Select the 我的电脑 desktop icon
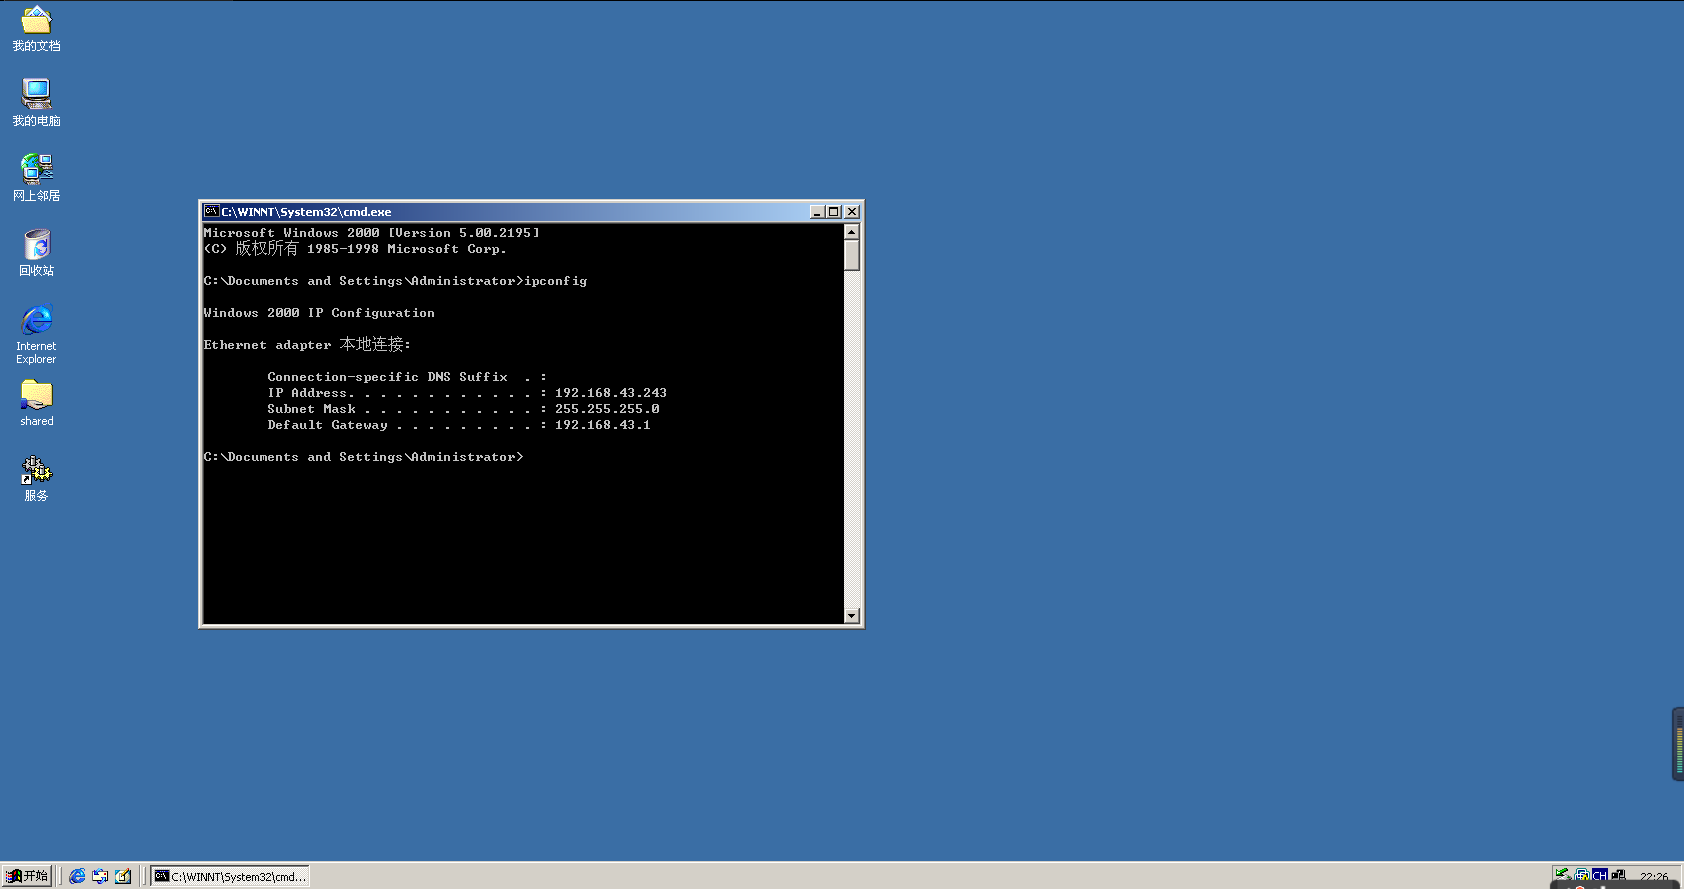Image resolution: width=1684 pixels, height=889 pixels. (36, 103)
